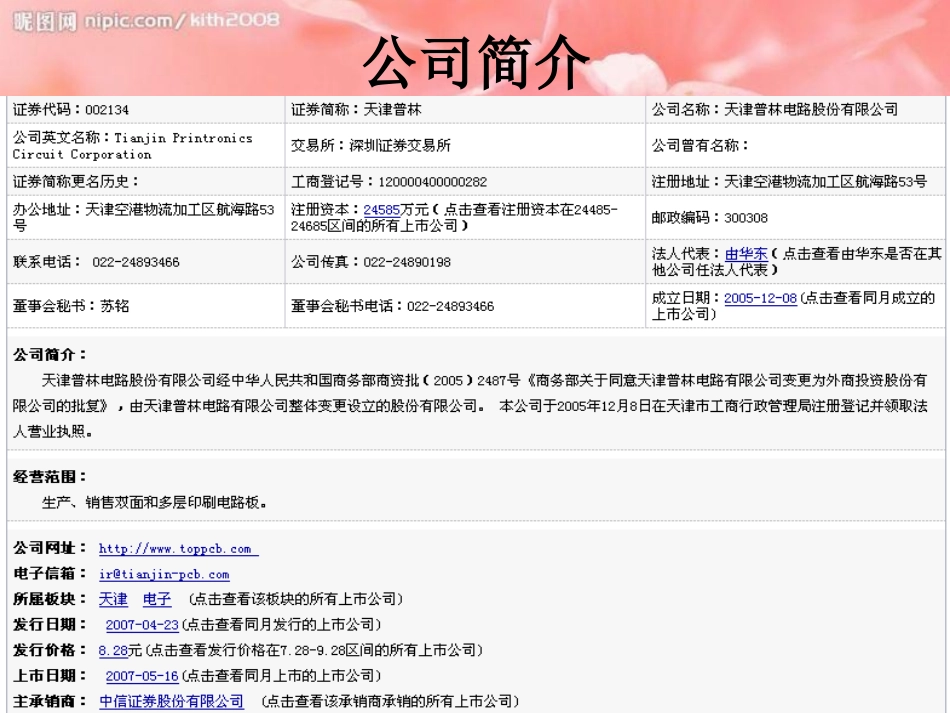Viewport: 950px width, 713px height.
Task: Click registration number 120000400000282
Action: 432,182
